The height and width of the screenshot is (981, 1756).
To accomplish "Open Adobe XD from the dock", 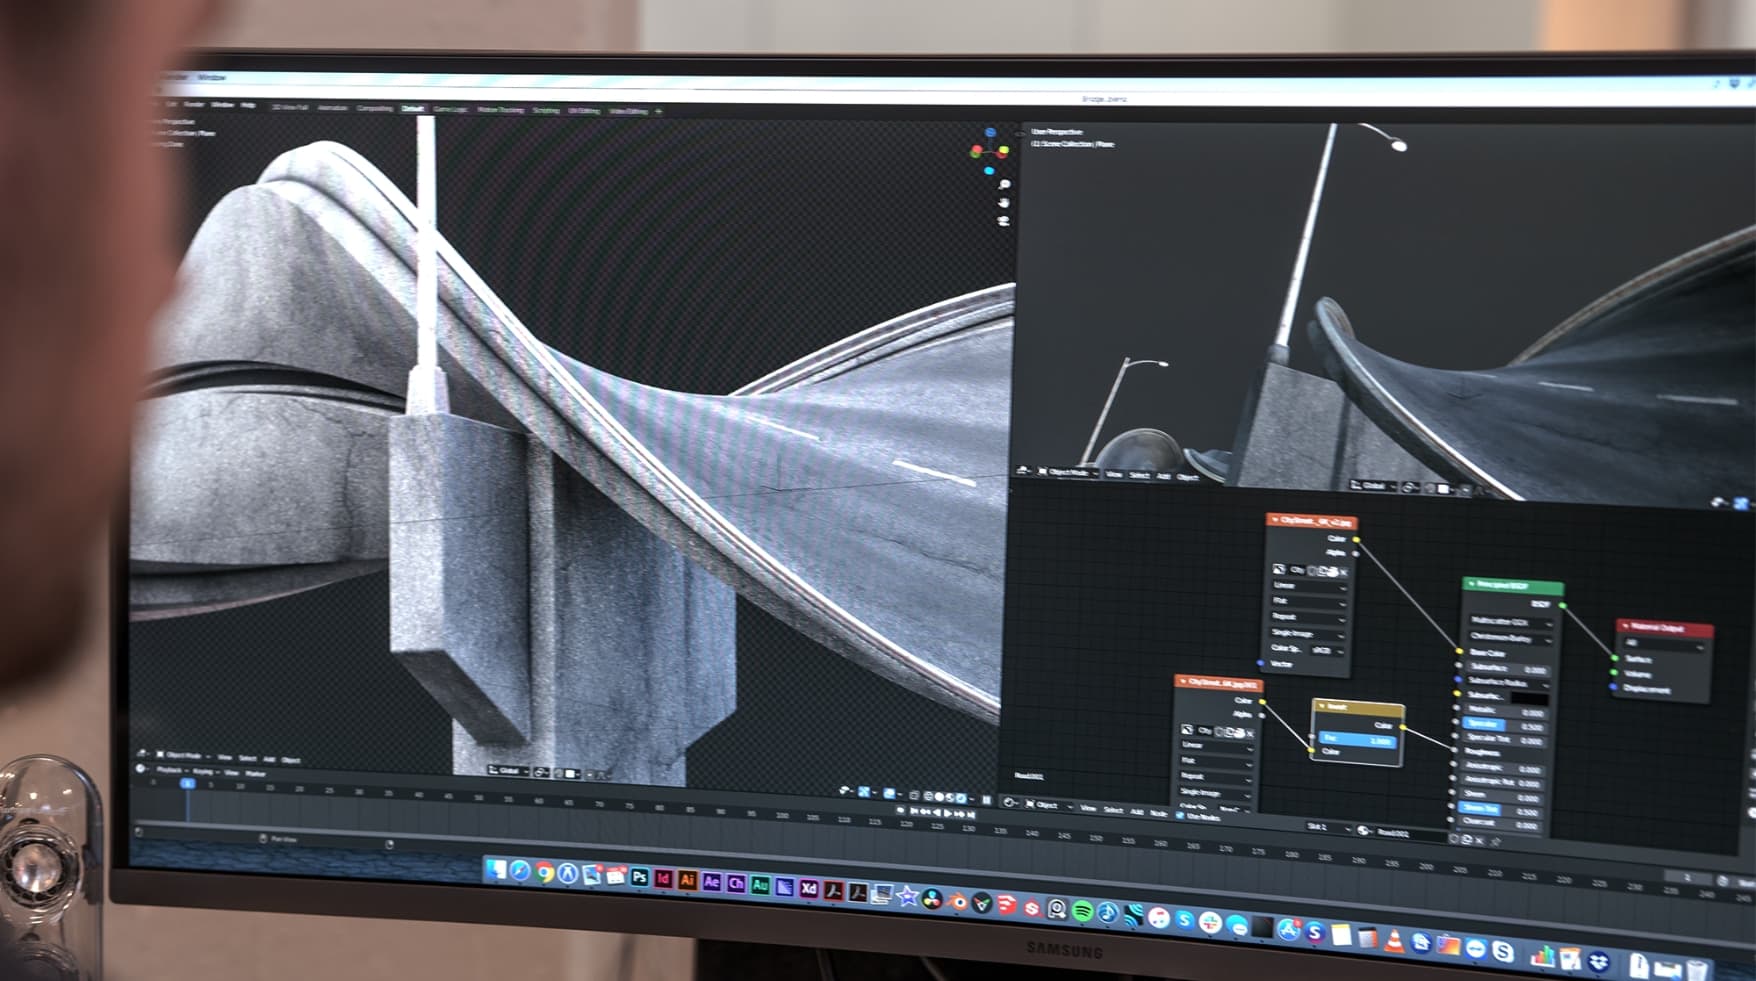I will coord(809,888).
